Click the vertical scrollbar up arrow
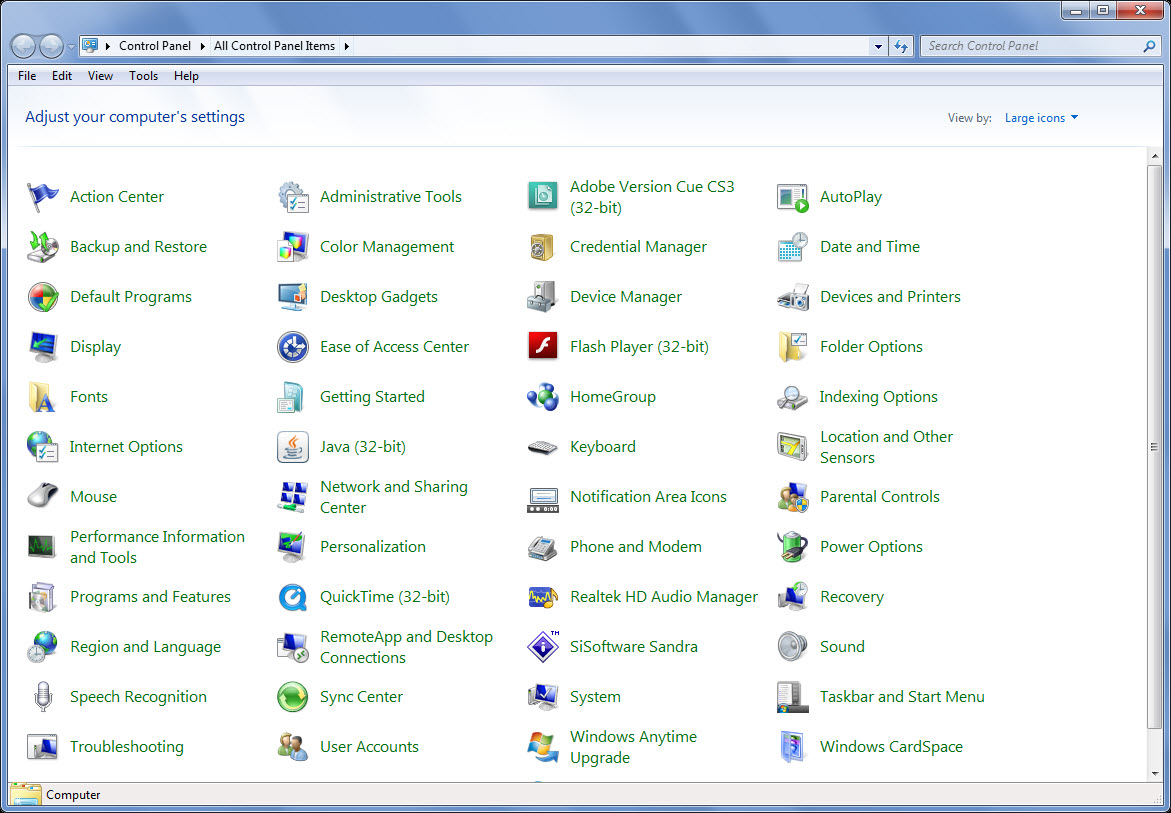 click(1155, 156)
